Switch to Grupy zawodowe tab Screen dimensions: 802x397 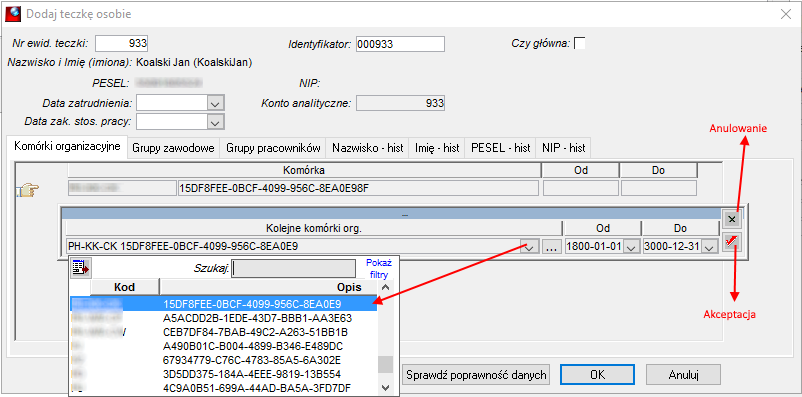[x=173, y=148]
